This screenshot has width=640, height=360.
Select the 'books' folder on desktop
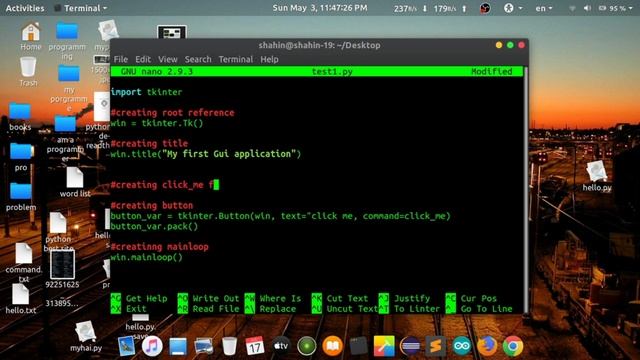20,116
